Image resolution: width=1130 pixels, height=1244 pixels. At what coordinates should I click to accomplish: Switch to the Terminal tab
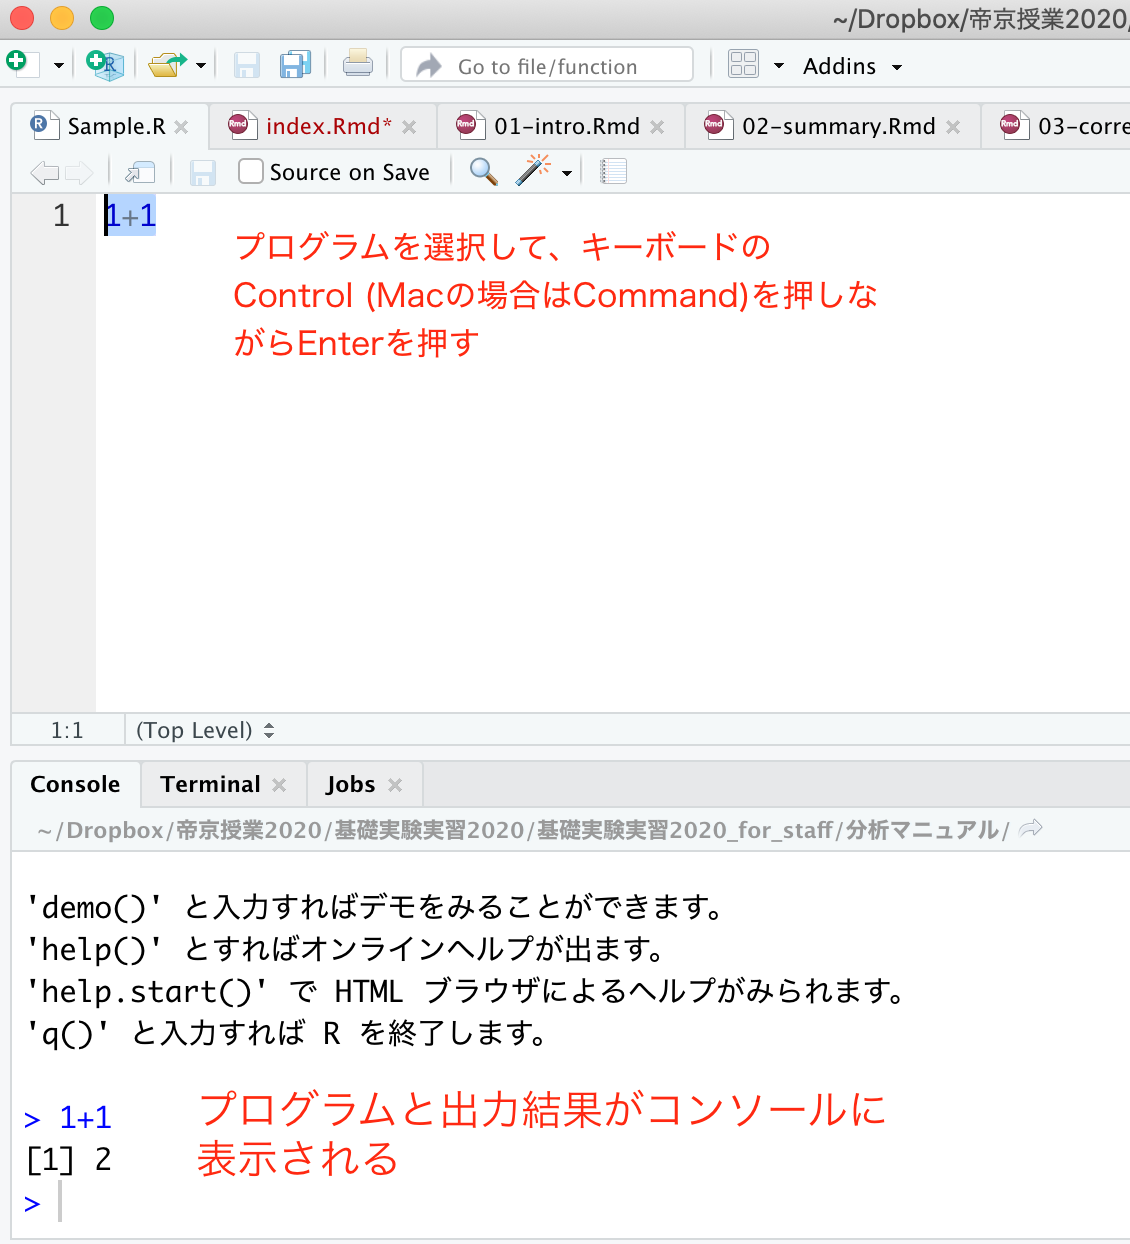[x=210, y=785]
